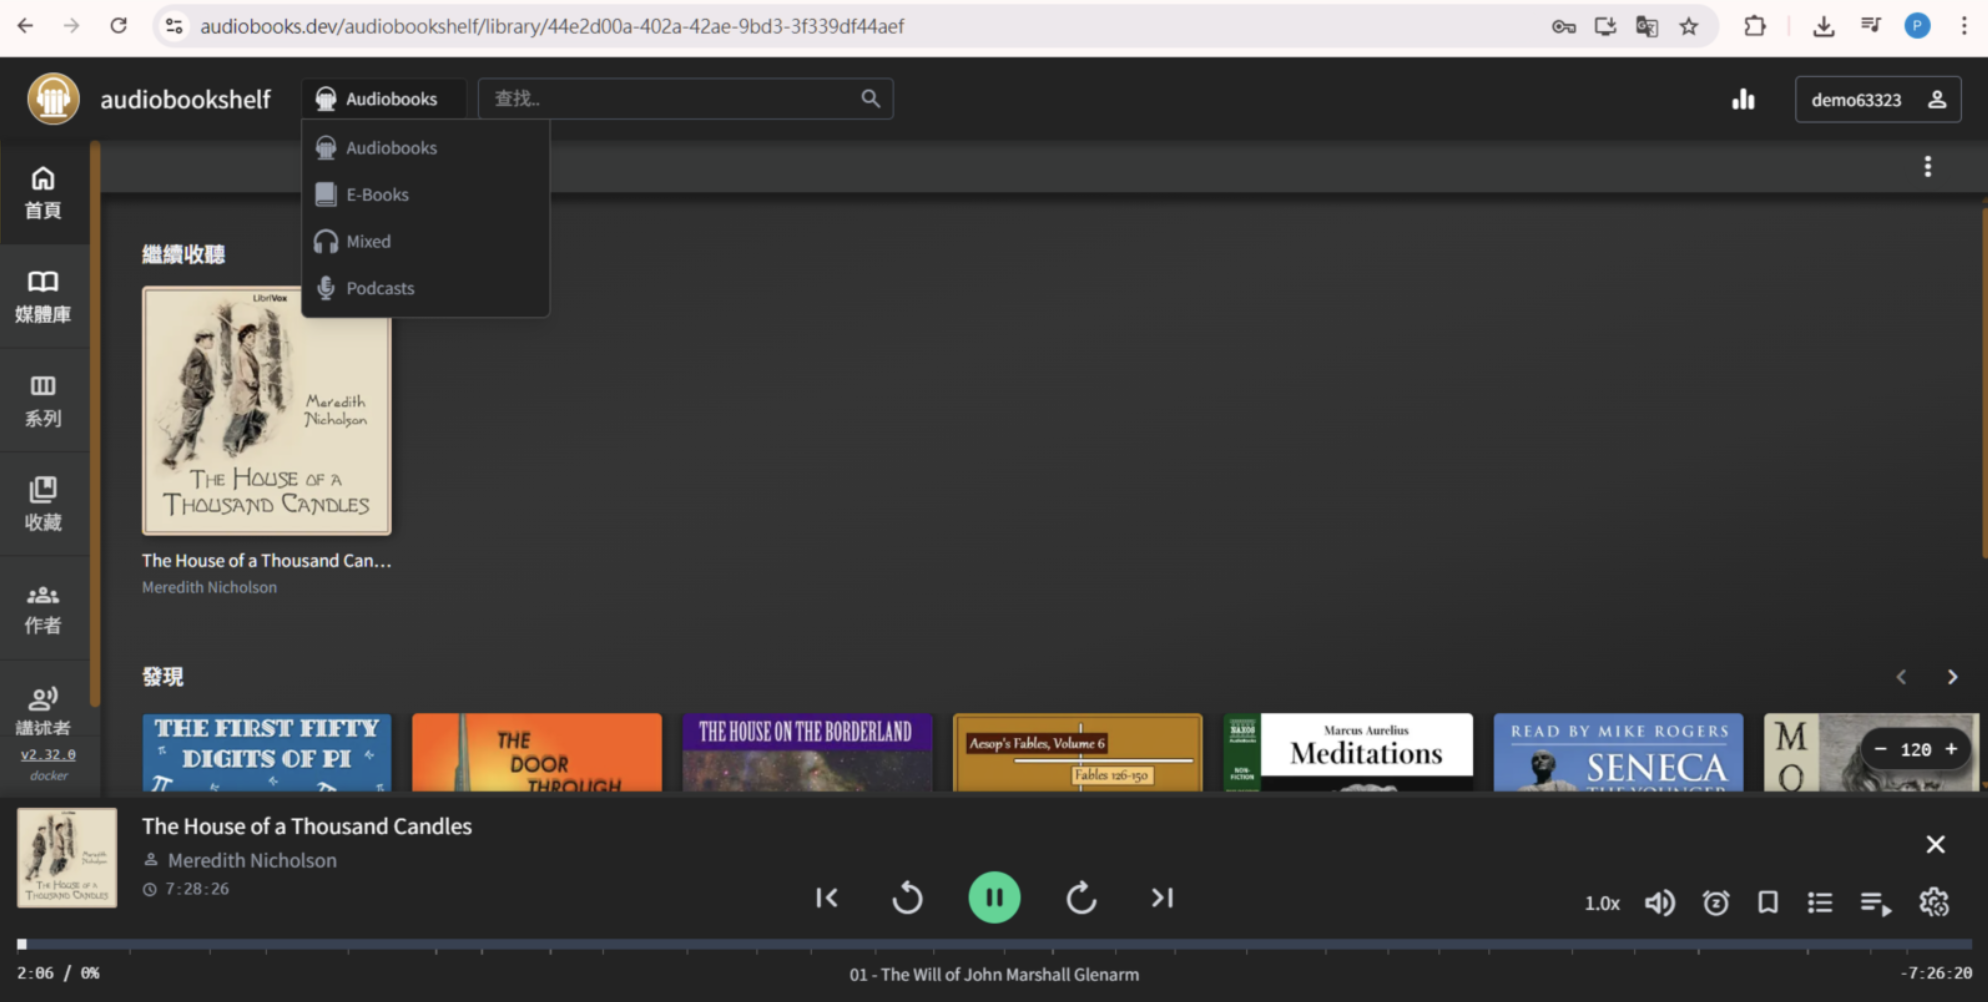This screenshot has height=1002, width=1988.
Task: Go to the previous chapter
Action: (x=826, y=898)
